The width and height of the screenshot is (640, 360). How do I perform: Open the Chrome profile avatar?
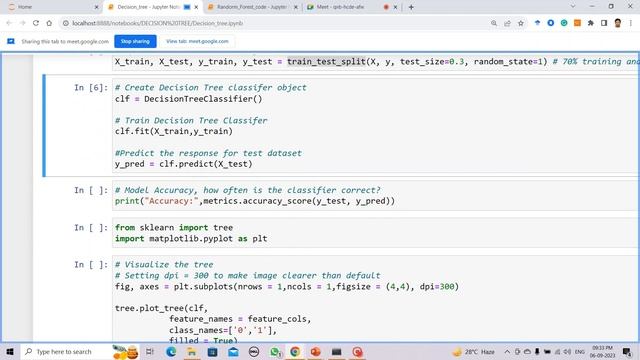pos(618,23)
